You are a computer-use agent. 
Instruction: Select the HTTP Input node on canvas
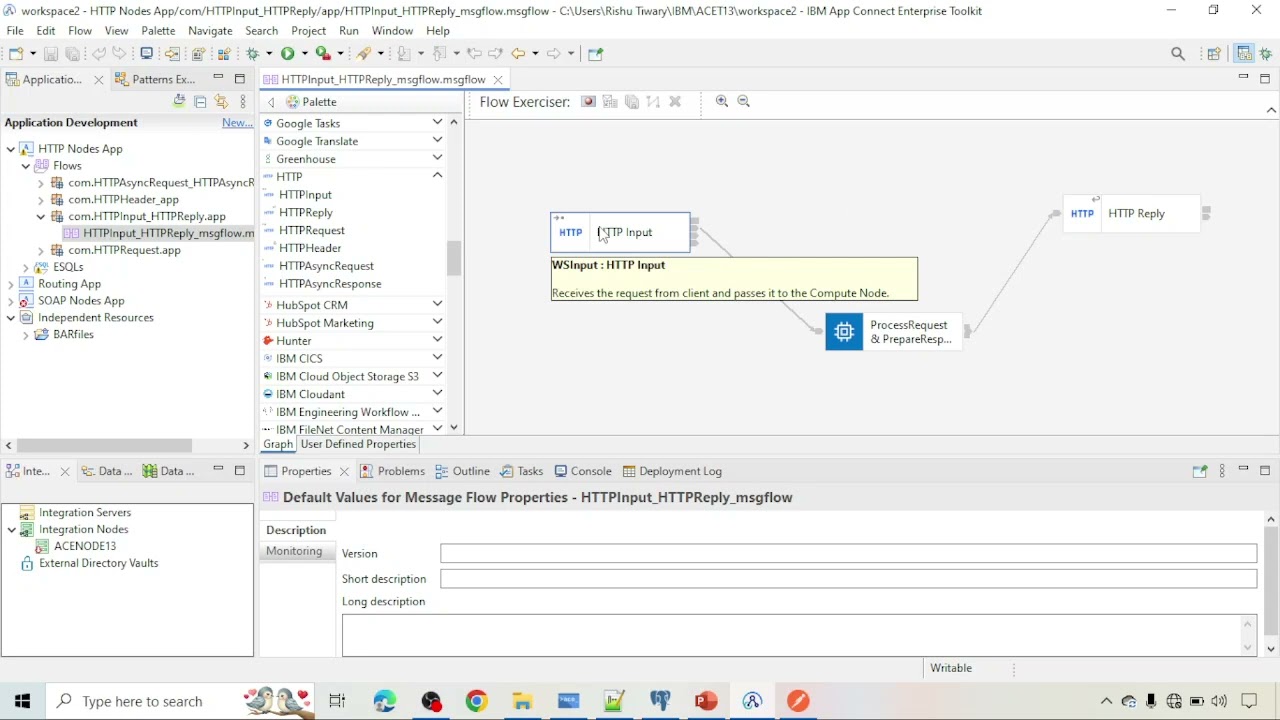(620, 232)
